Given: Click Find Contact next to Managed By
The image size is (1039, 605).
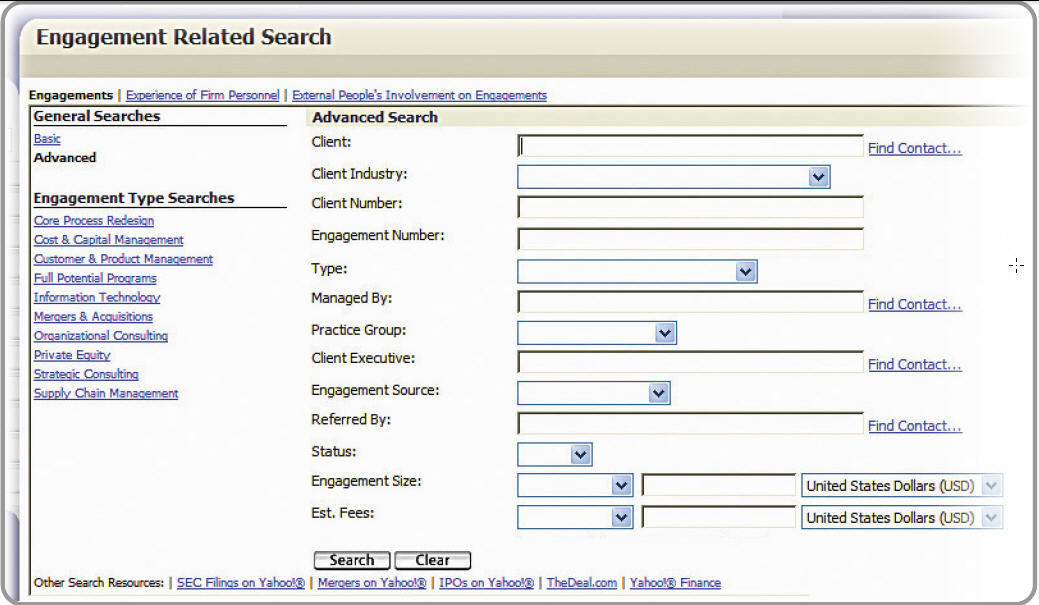Looking at the screenshot, I should coord(914,305).
